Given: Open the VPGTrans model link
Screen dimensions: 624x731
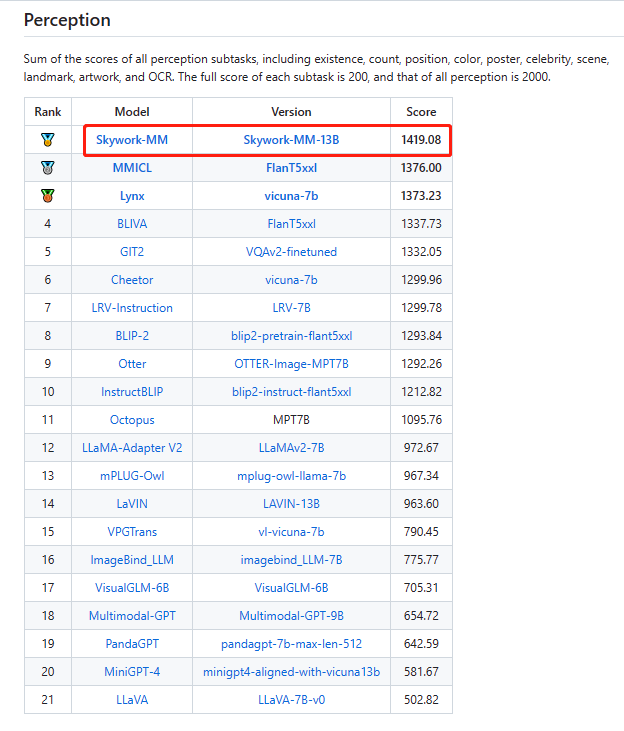Looking at the screenshot, I should point(132,531).
